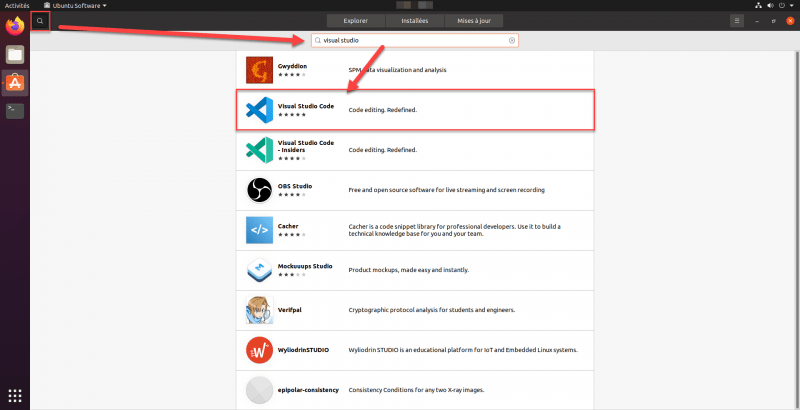Click the Gwyddion app icon
The image size is (800, 410).
coord(259,70)
